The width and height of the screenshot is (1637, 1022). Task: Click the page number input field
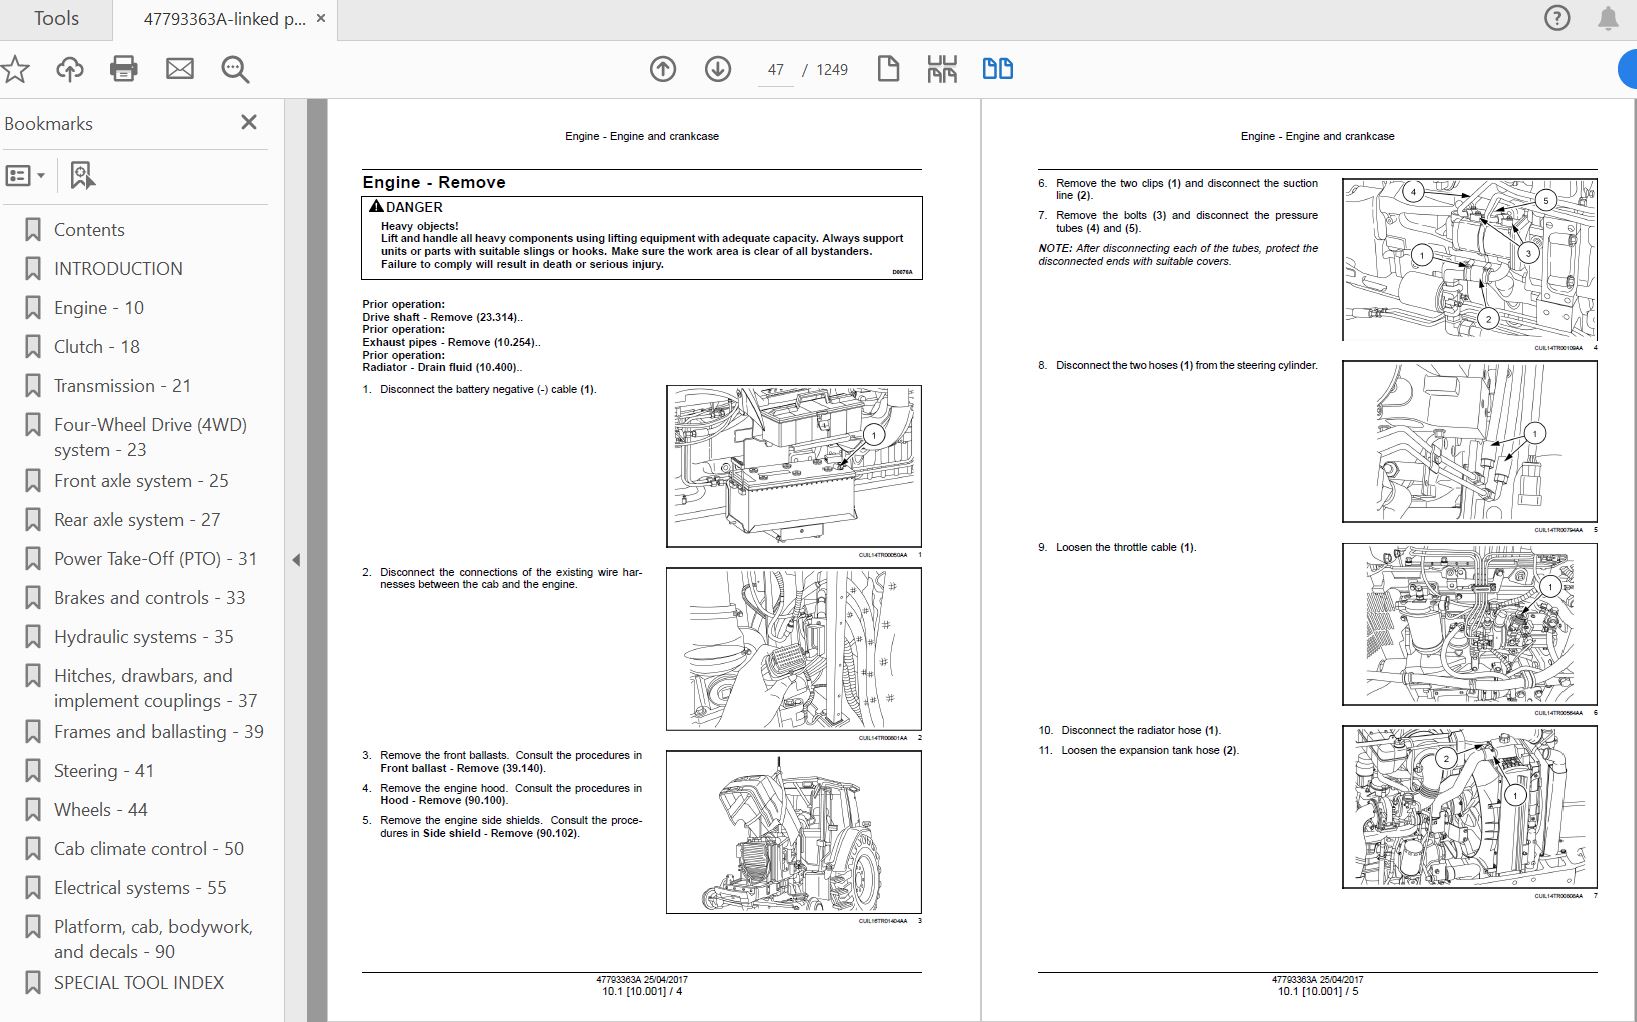(x=776, y=70)
